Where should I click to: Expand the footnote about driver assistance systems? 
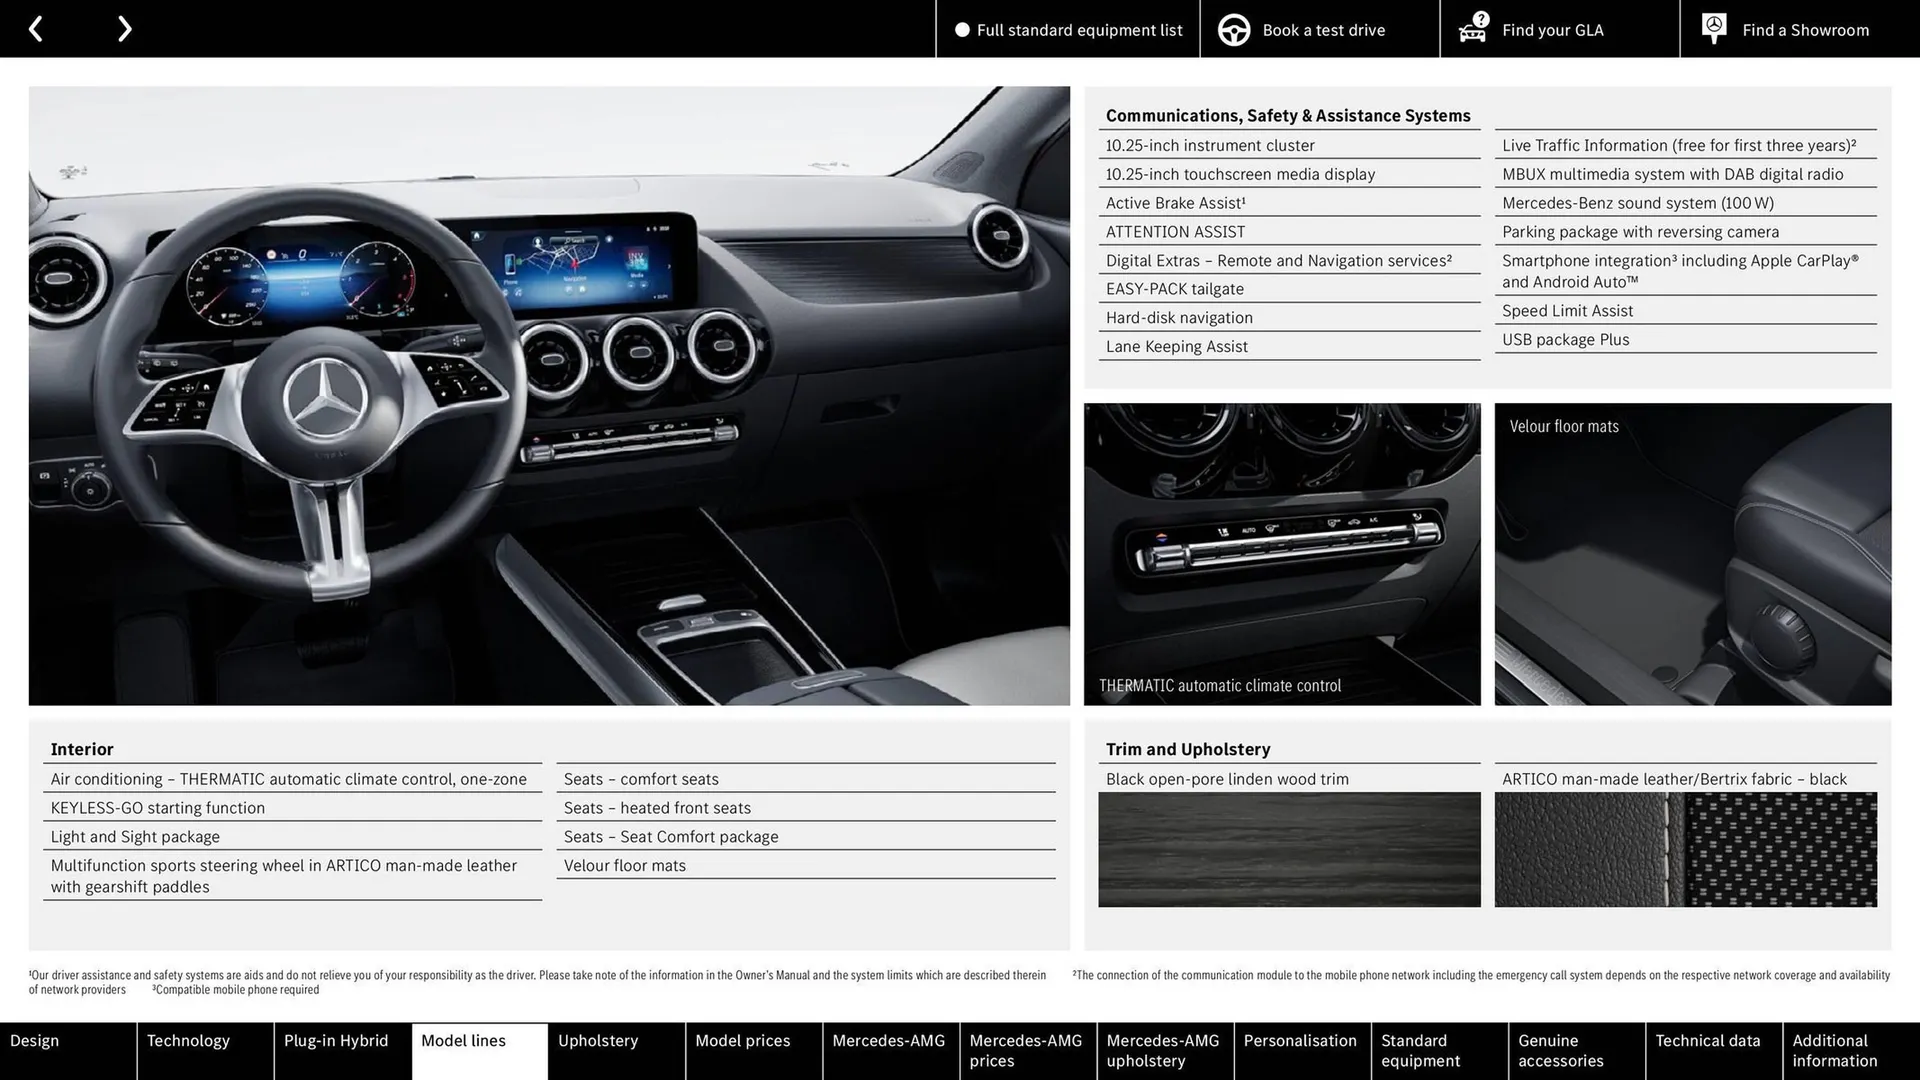pyautogui.click(x=537, y=975)
